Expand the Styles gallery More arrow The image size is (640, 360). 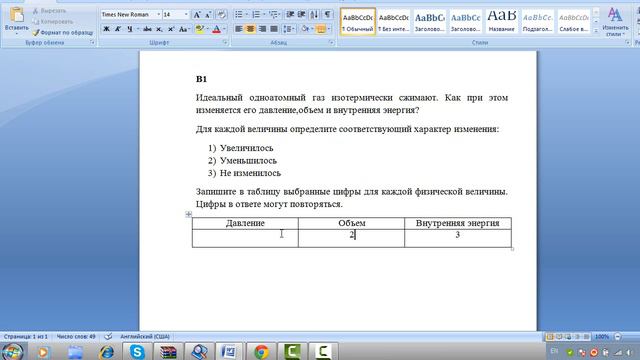(596, 31)
